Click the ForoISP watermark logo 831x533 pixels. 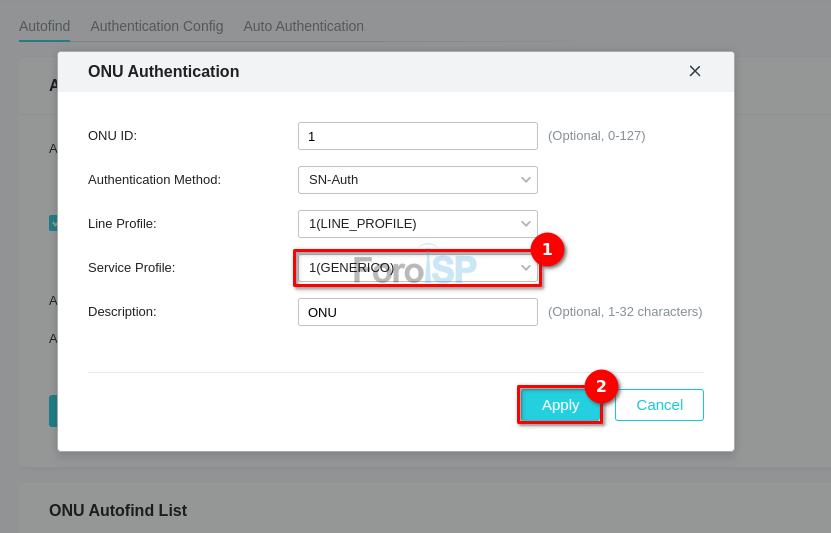point(415,269)
